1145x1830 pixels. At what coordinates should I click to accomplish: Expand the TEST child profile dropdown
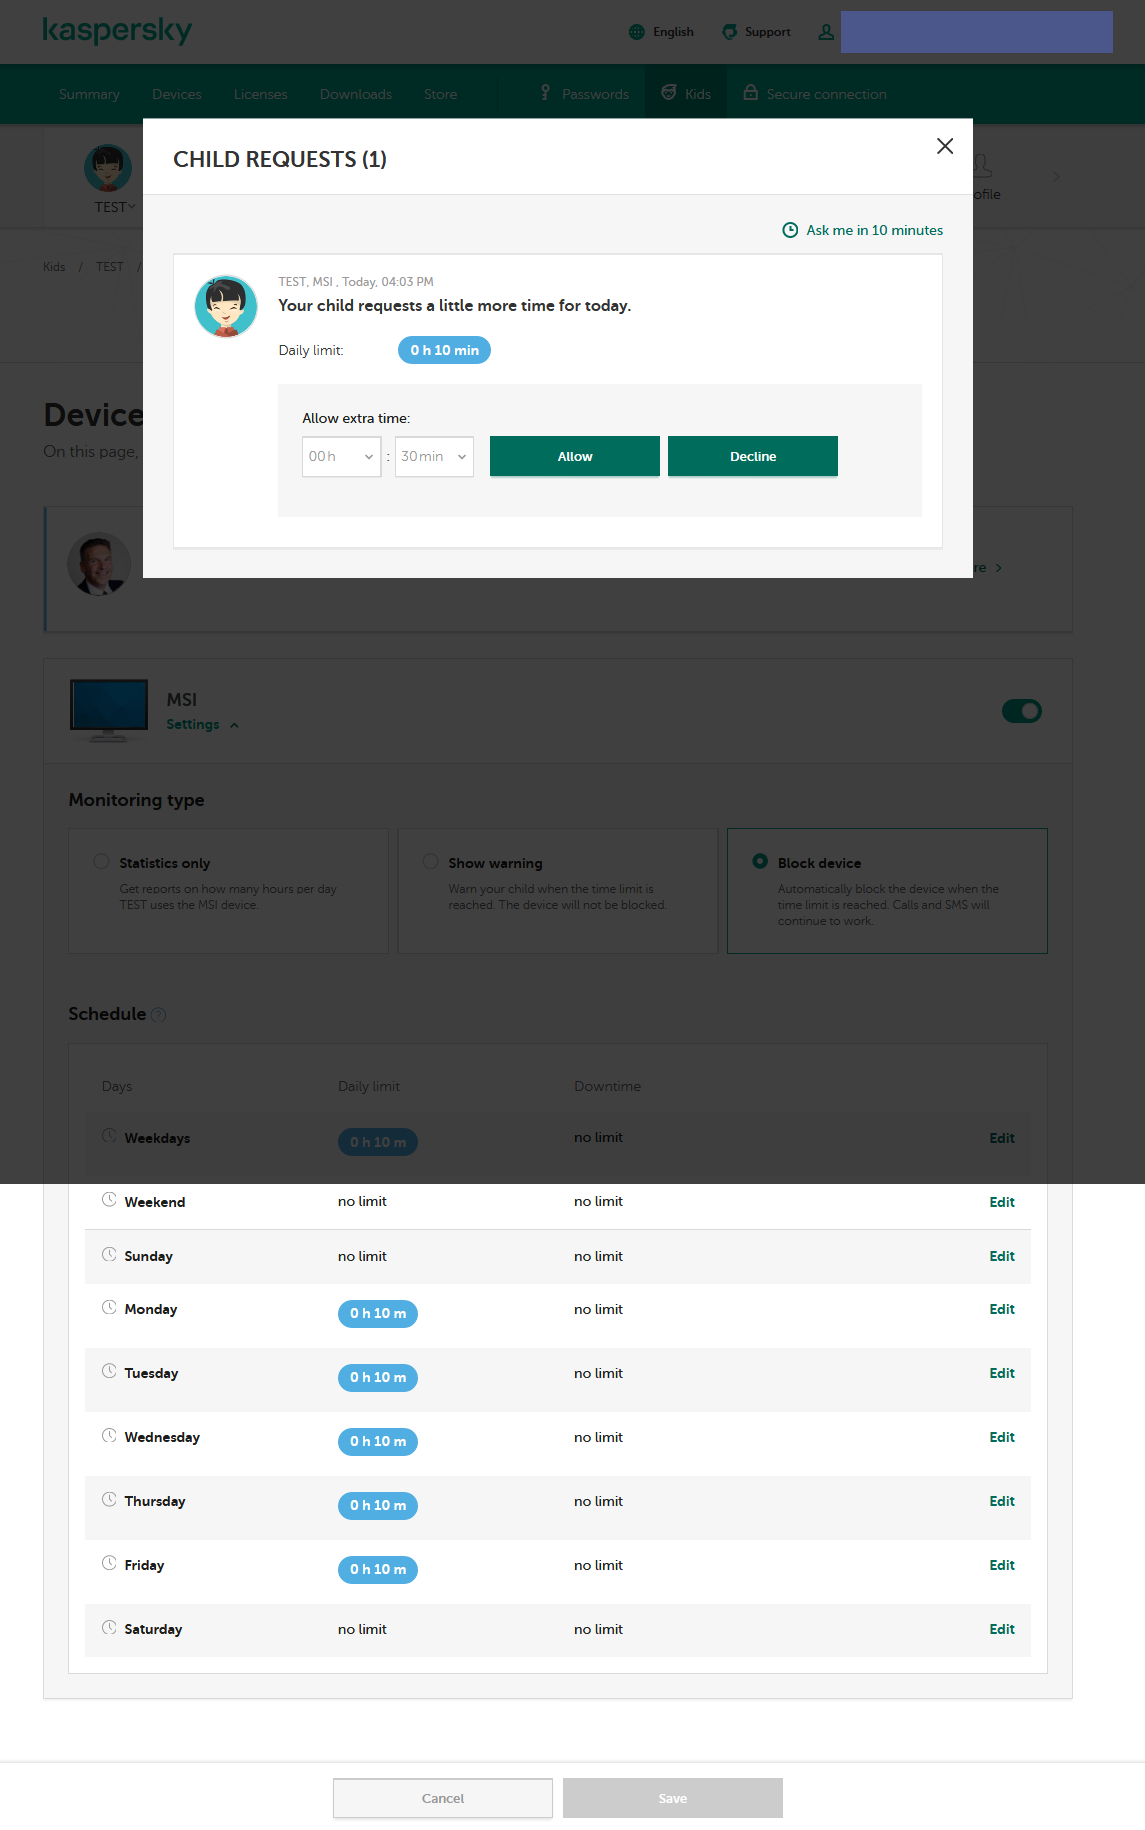point(115,207)
